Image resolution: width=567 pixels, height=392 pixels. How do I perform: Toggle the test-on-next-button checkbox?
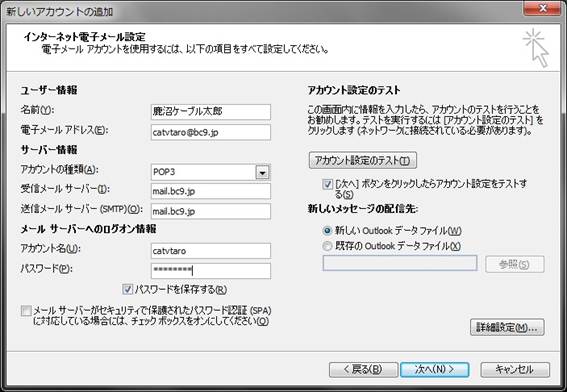[327, 184]
